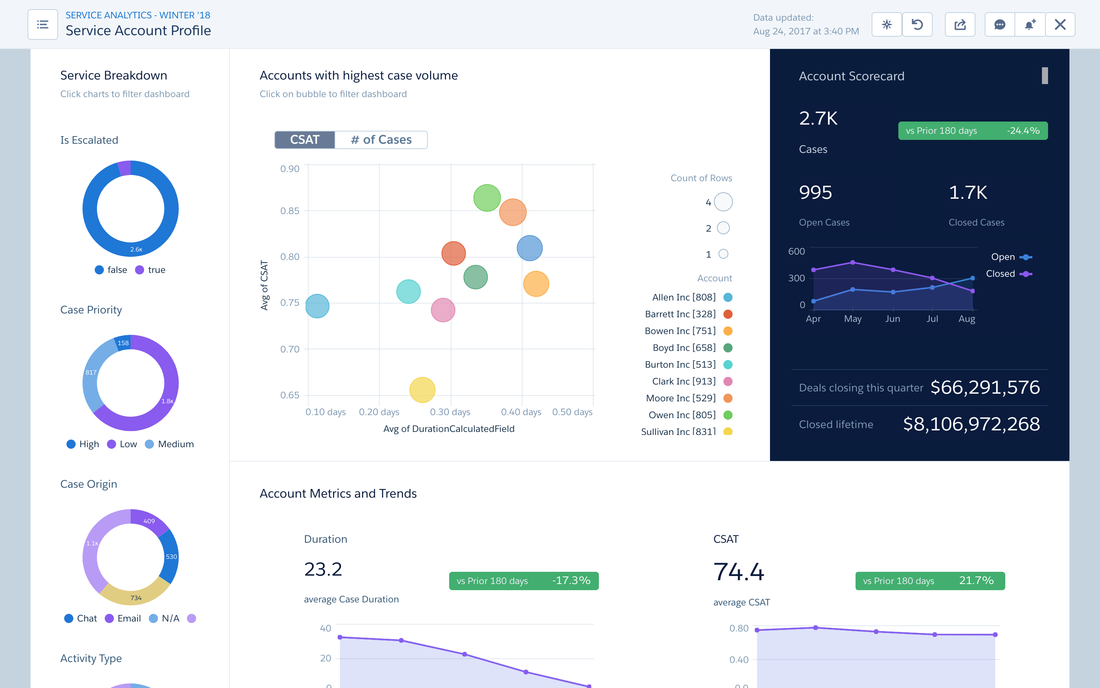Click the Case Origin donut chart

[130, 558]
